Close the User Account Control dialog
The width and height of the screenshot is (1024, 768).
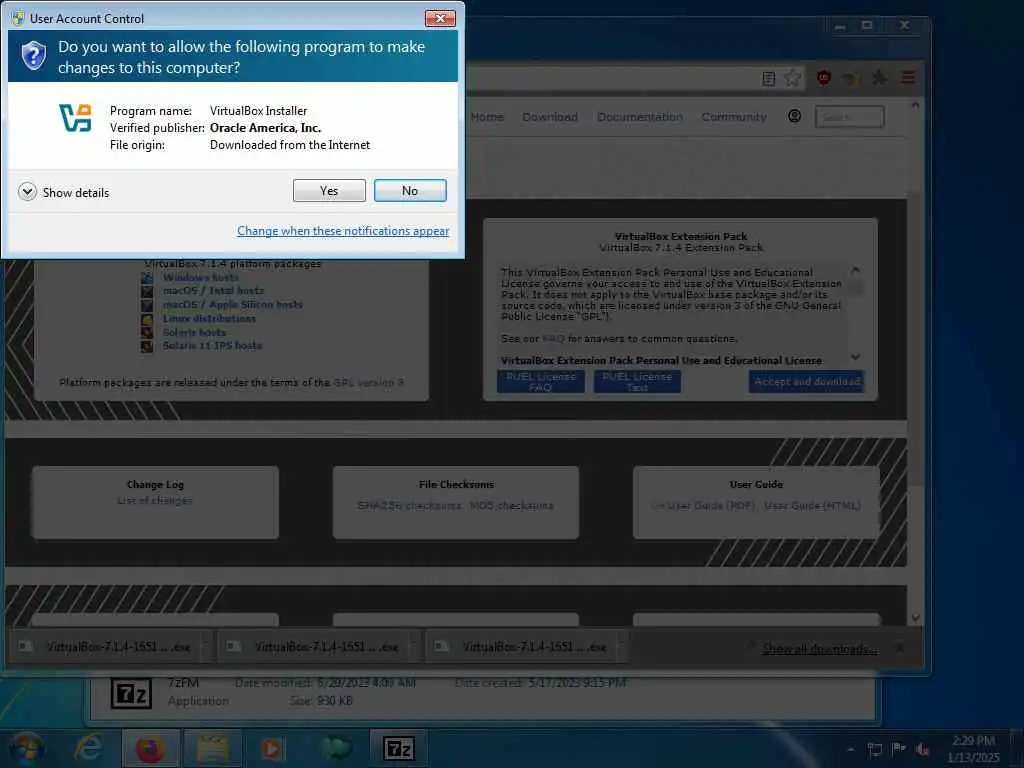click(440, 18)
